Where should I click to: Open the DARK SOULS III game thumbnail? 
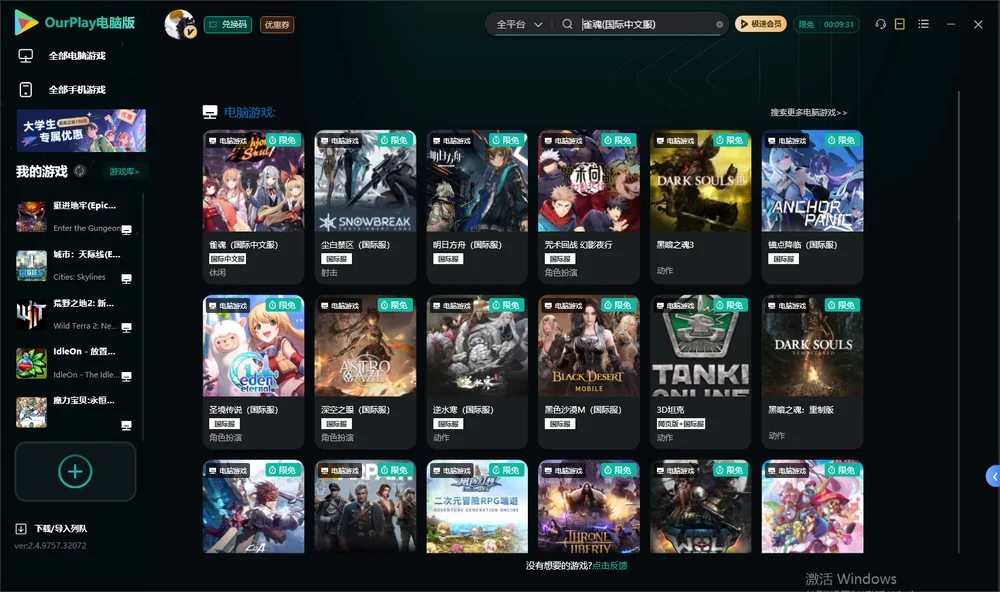click(x=700, y=181)
